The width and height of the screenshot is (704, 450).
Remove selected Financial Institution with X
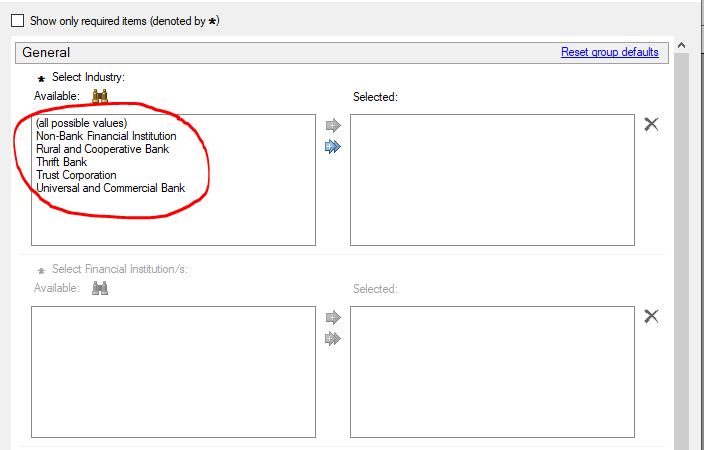651,316
